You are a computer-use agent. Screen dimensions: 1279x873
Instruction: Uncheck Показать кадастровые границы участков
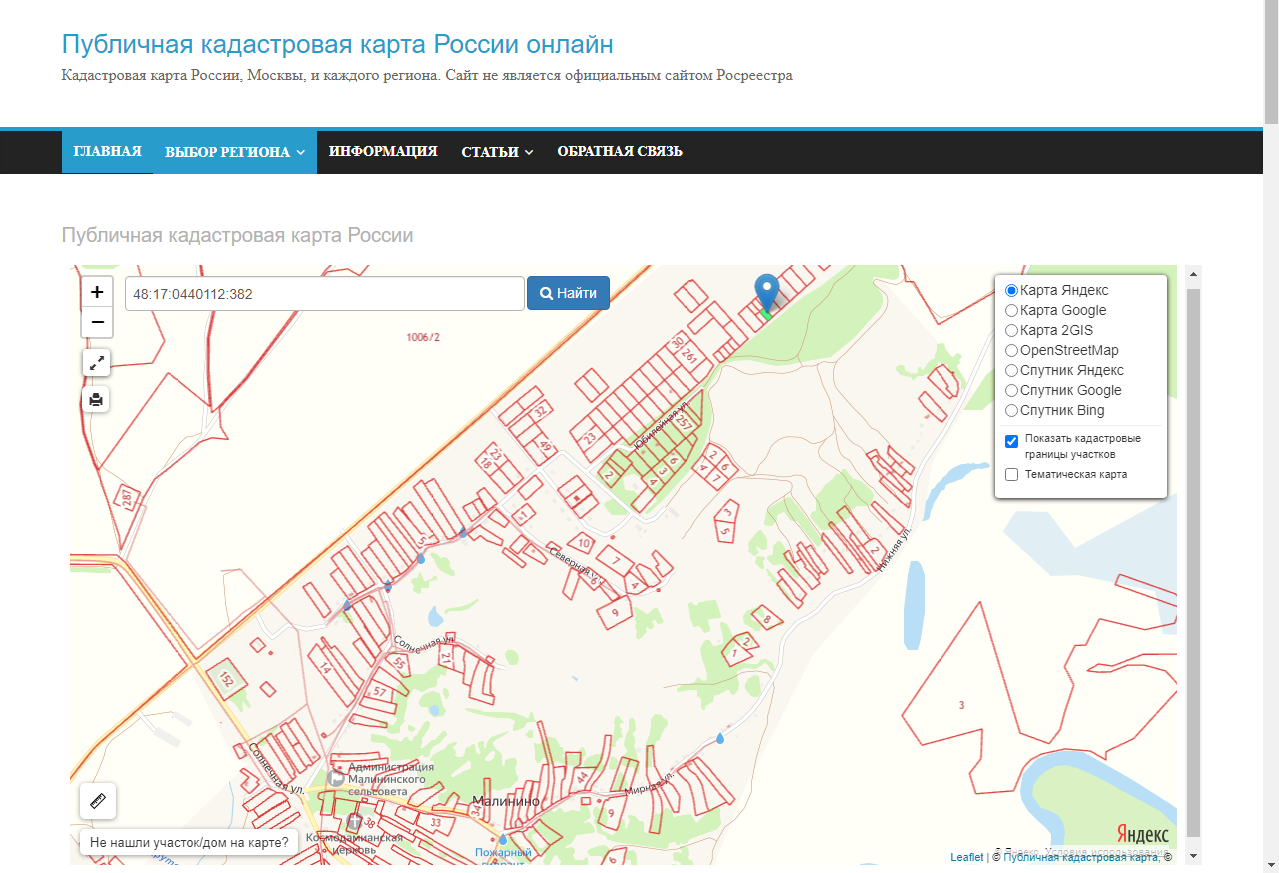click(x=1011, y=441)
